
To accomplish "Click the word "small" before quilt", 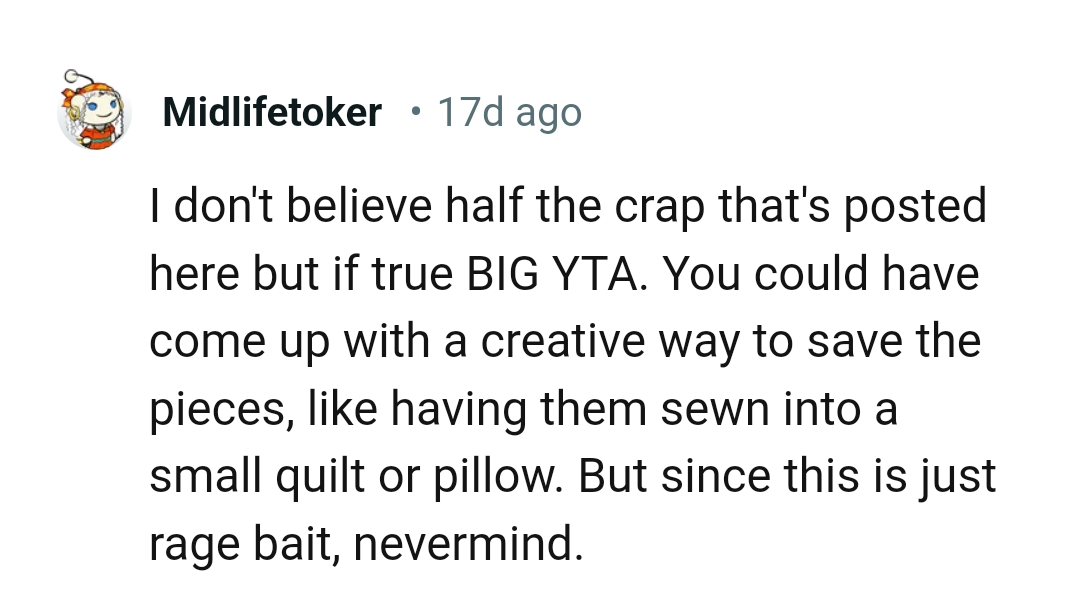I will (x=201, y=477).
